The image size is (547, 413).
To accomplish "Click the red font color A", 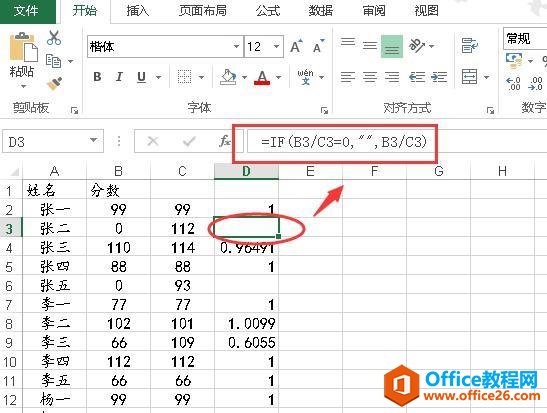I will click(262, 77).
